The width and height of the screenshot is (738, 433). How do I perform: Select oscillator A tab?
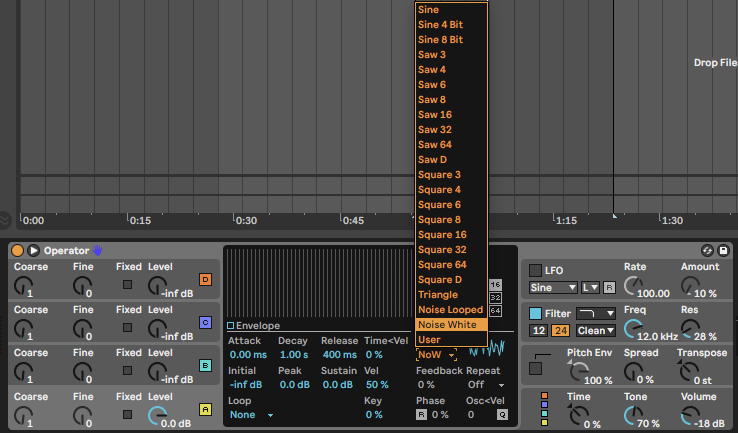point(205,409)
